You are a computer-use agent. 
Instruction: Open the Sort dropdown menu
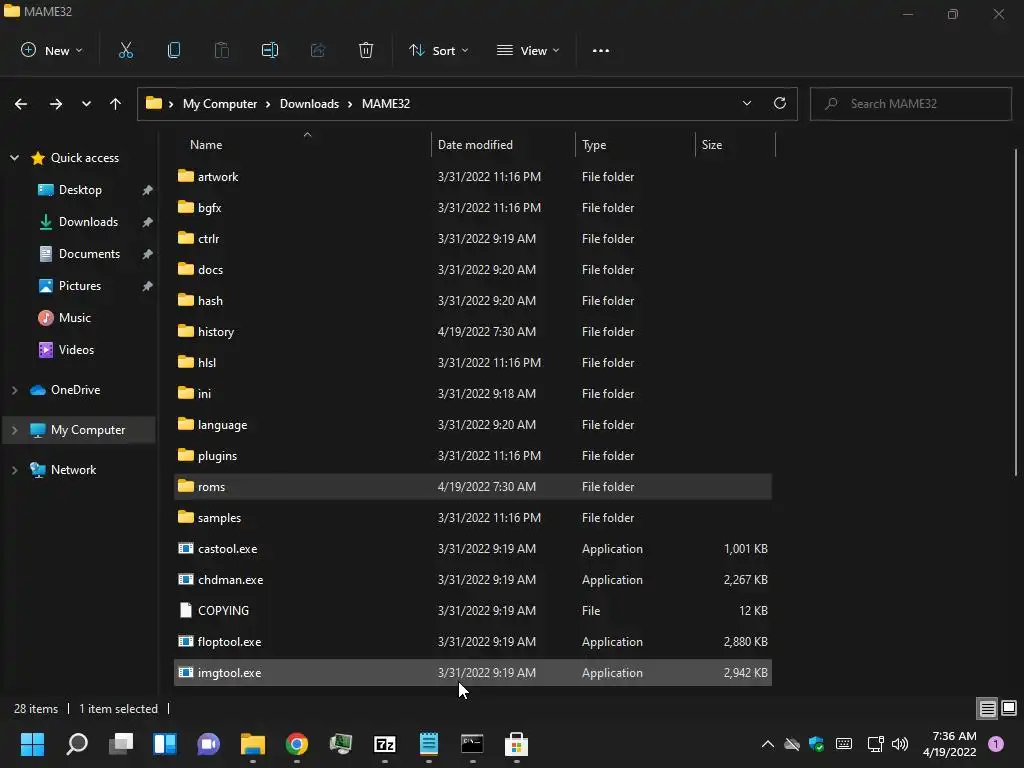pyautogui.click(x=439, y=50)
